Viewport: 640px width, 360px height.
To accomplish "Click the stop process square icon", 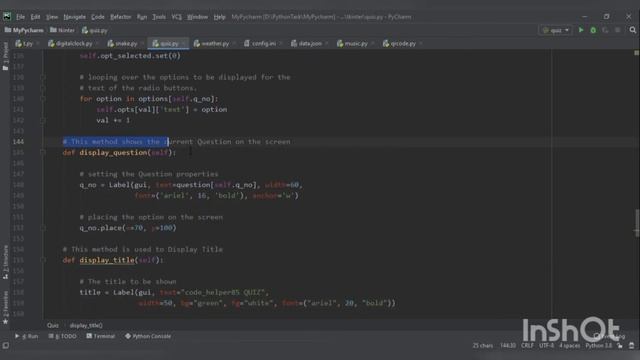I will (x=618, y=30).
